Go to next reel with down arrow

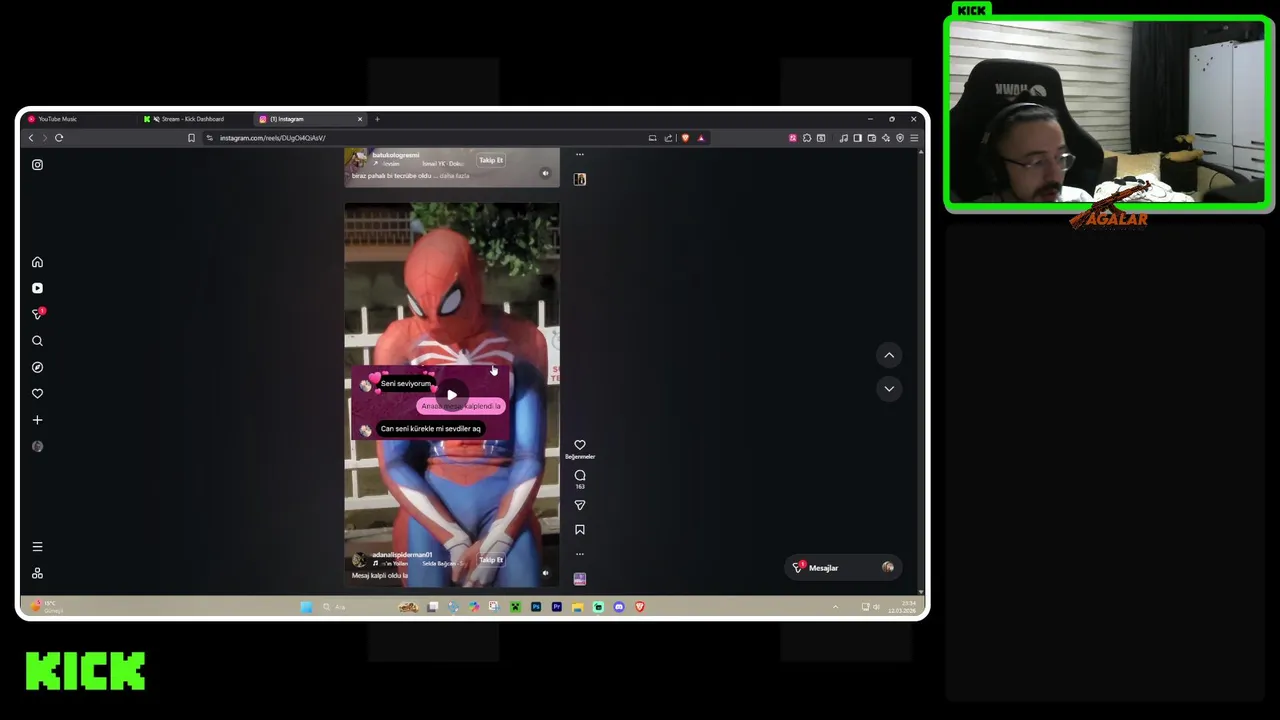tap(888, 388)
